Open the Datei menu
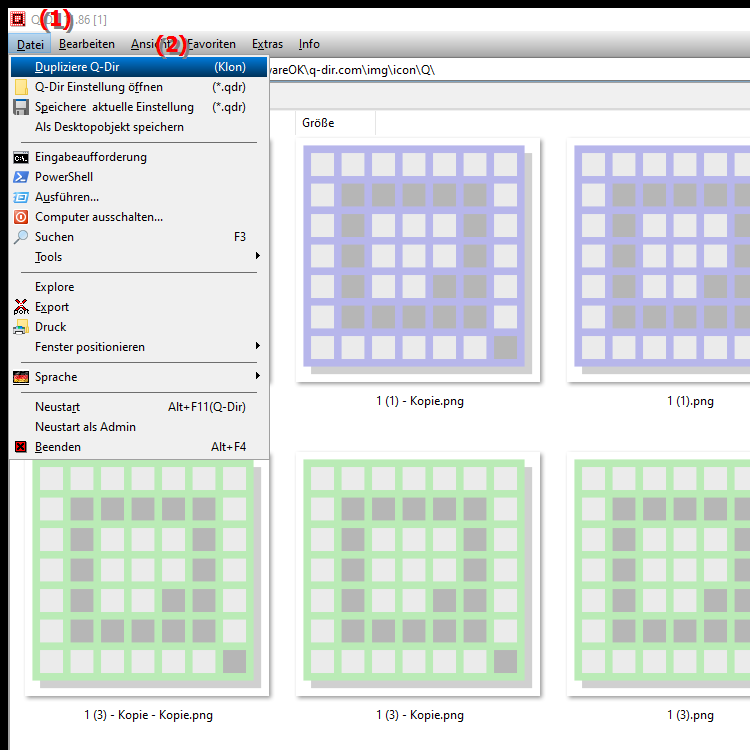This screenshot has height=750, width=750. click(x=30, y=44)
